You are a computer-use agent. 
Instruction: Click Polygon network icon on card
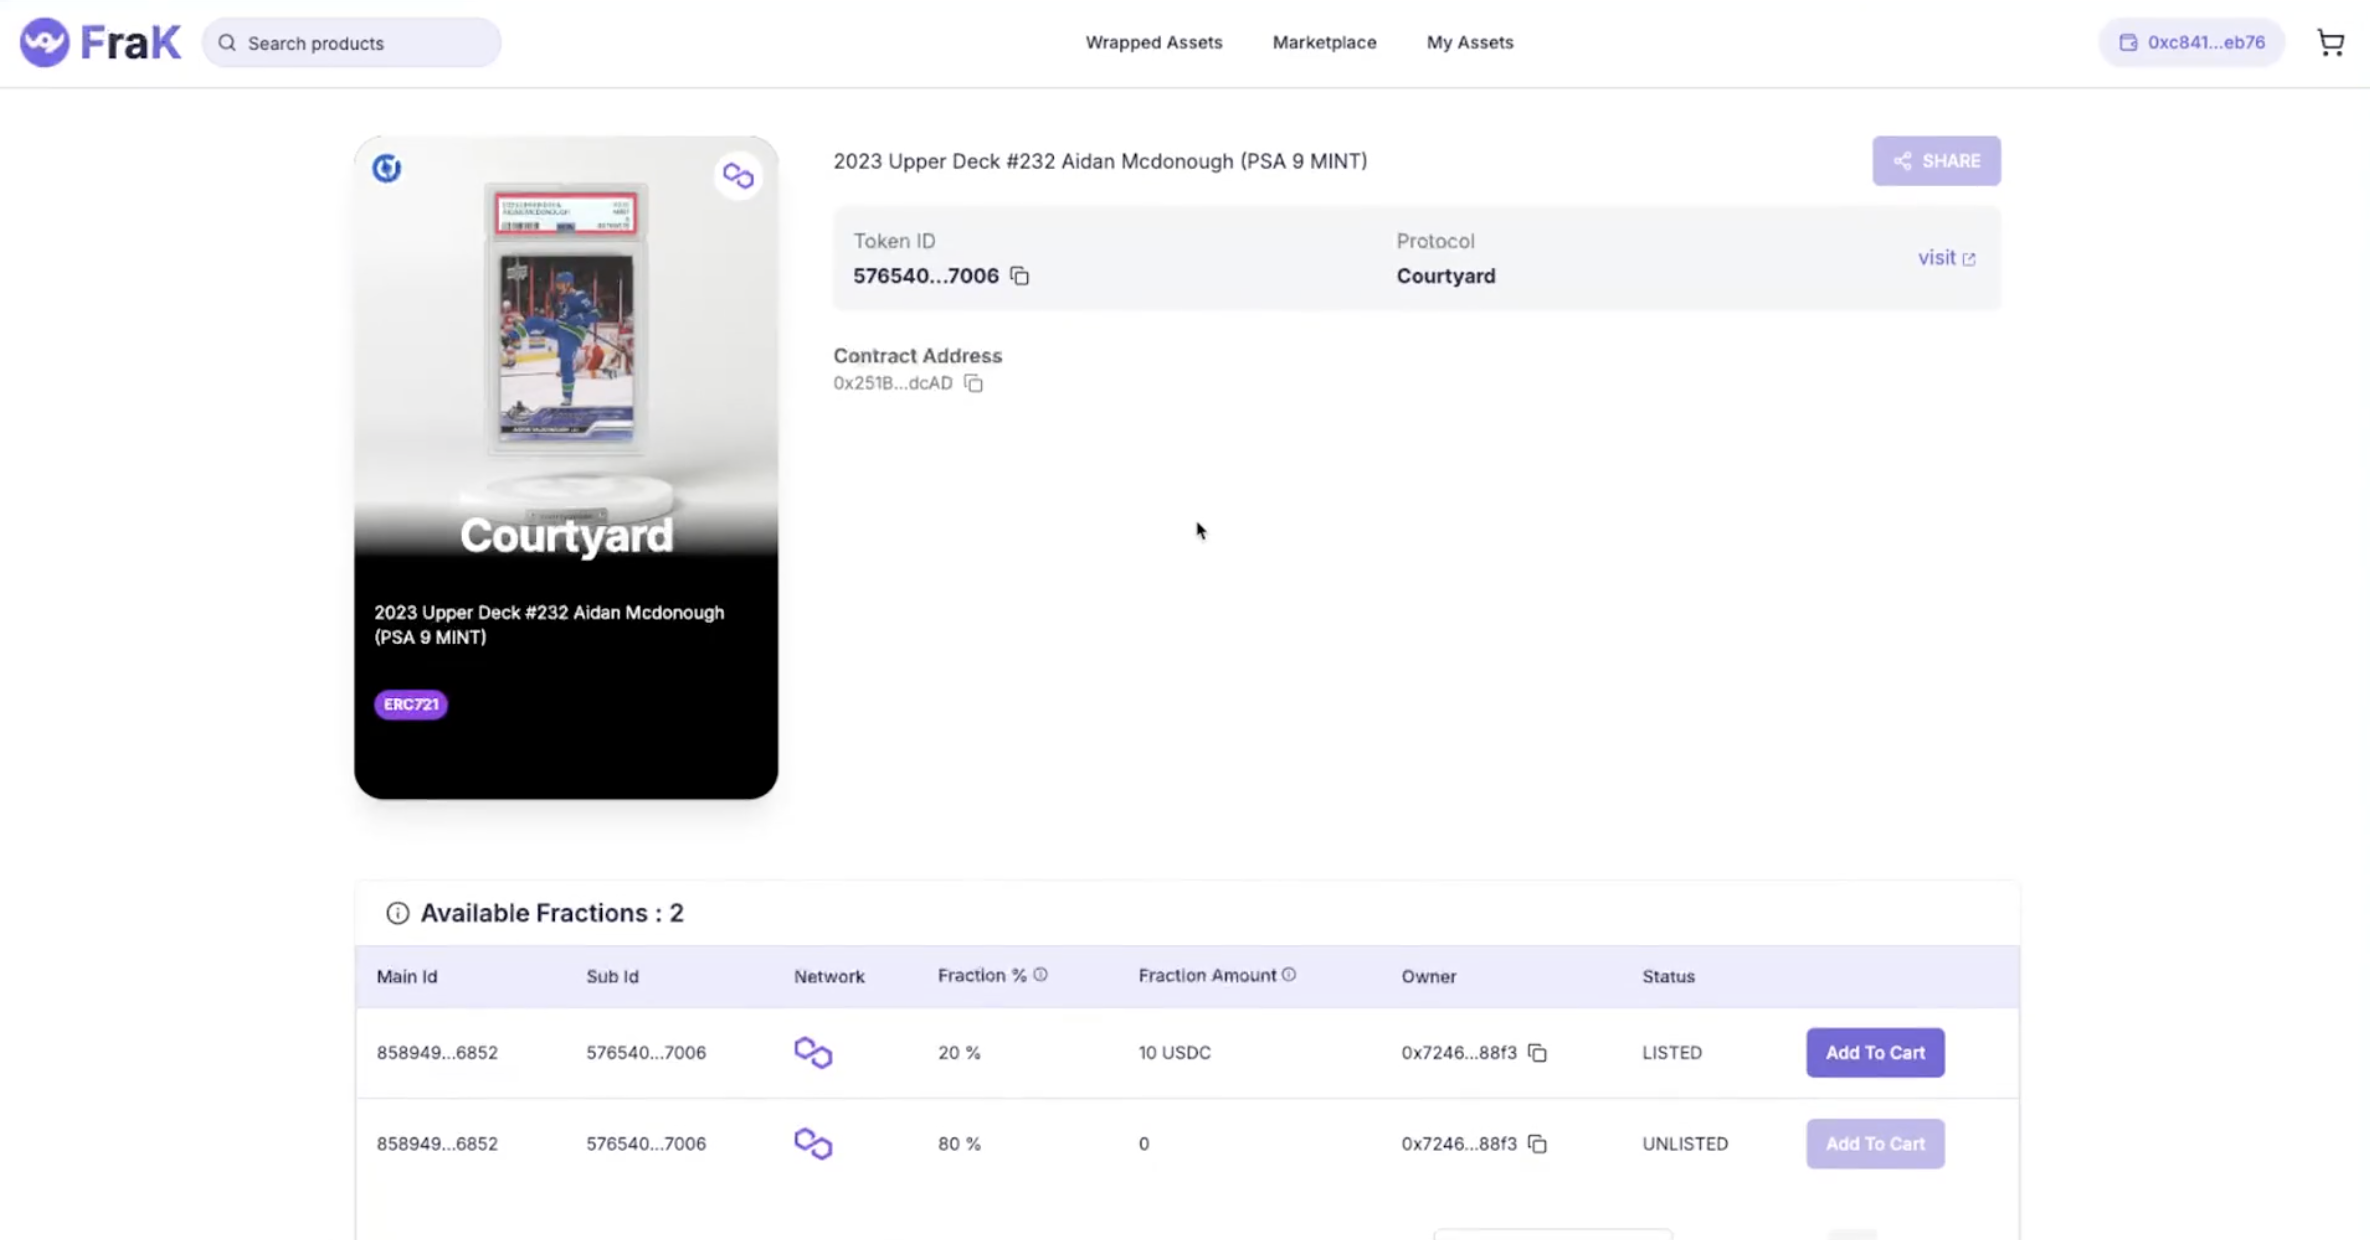[x=738, y=176]
